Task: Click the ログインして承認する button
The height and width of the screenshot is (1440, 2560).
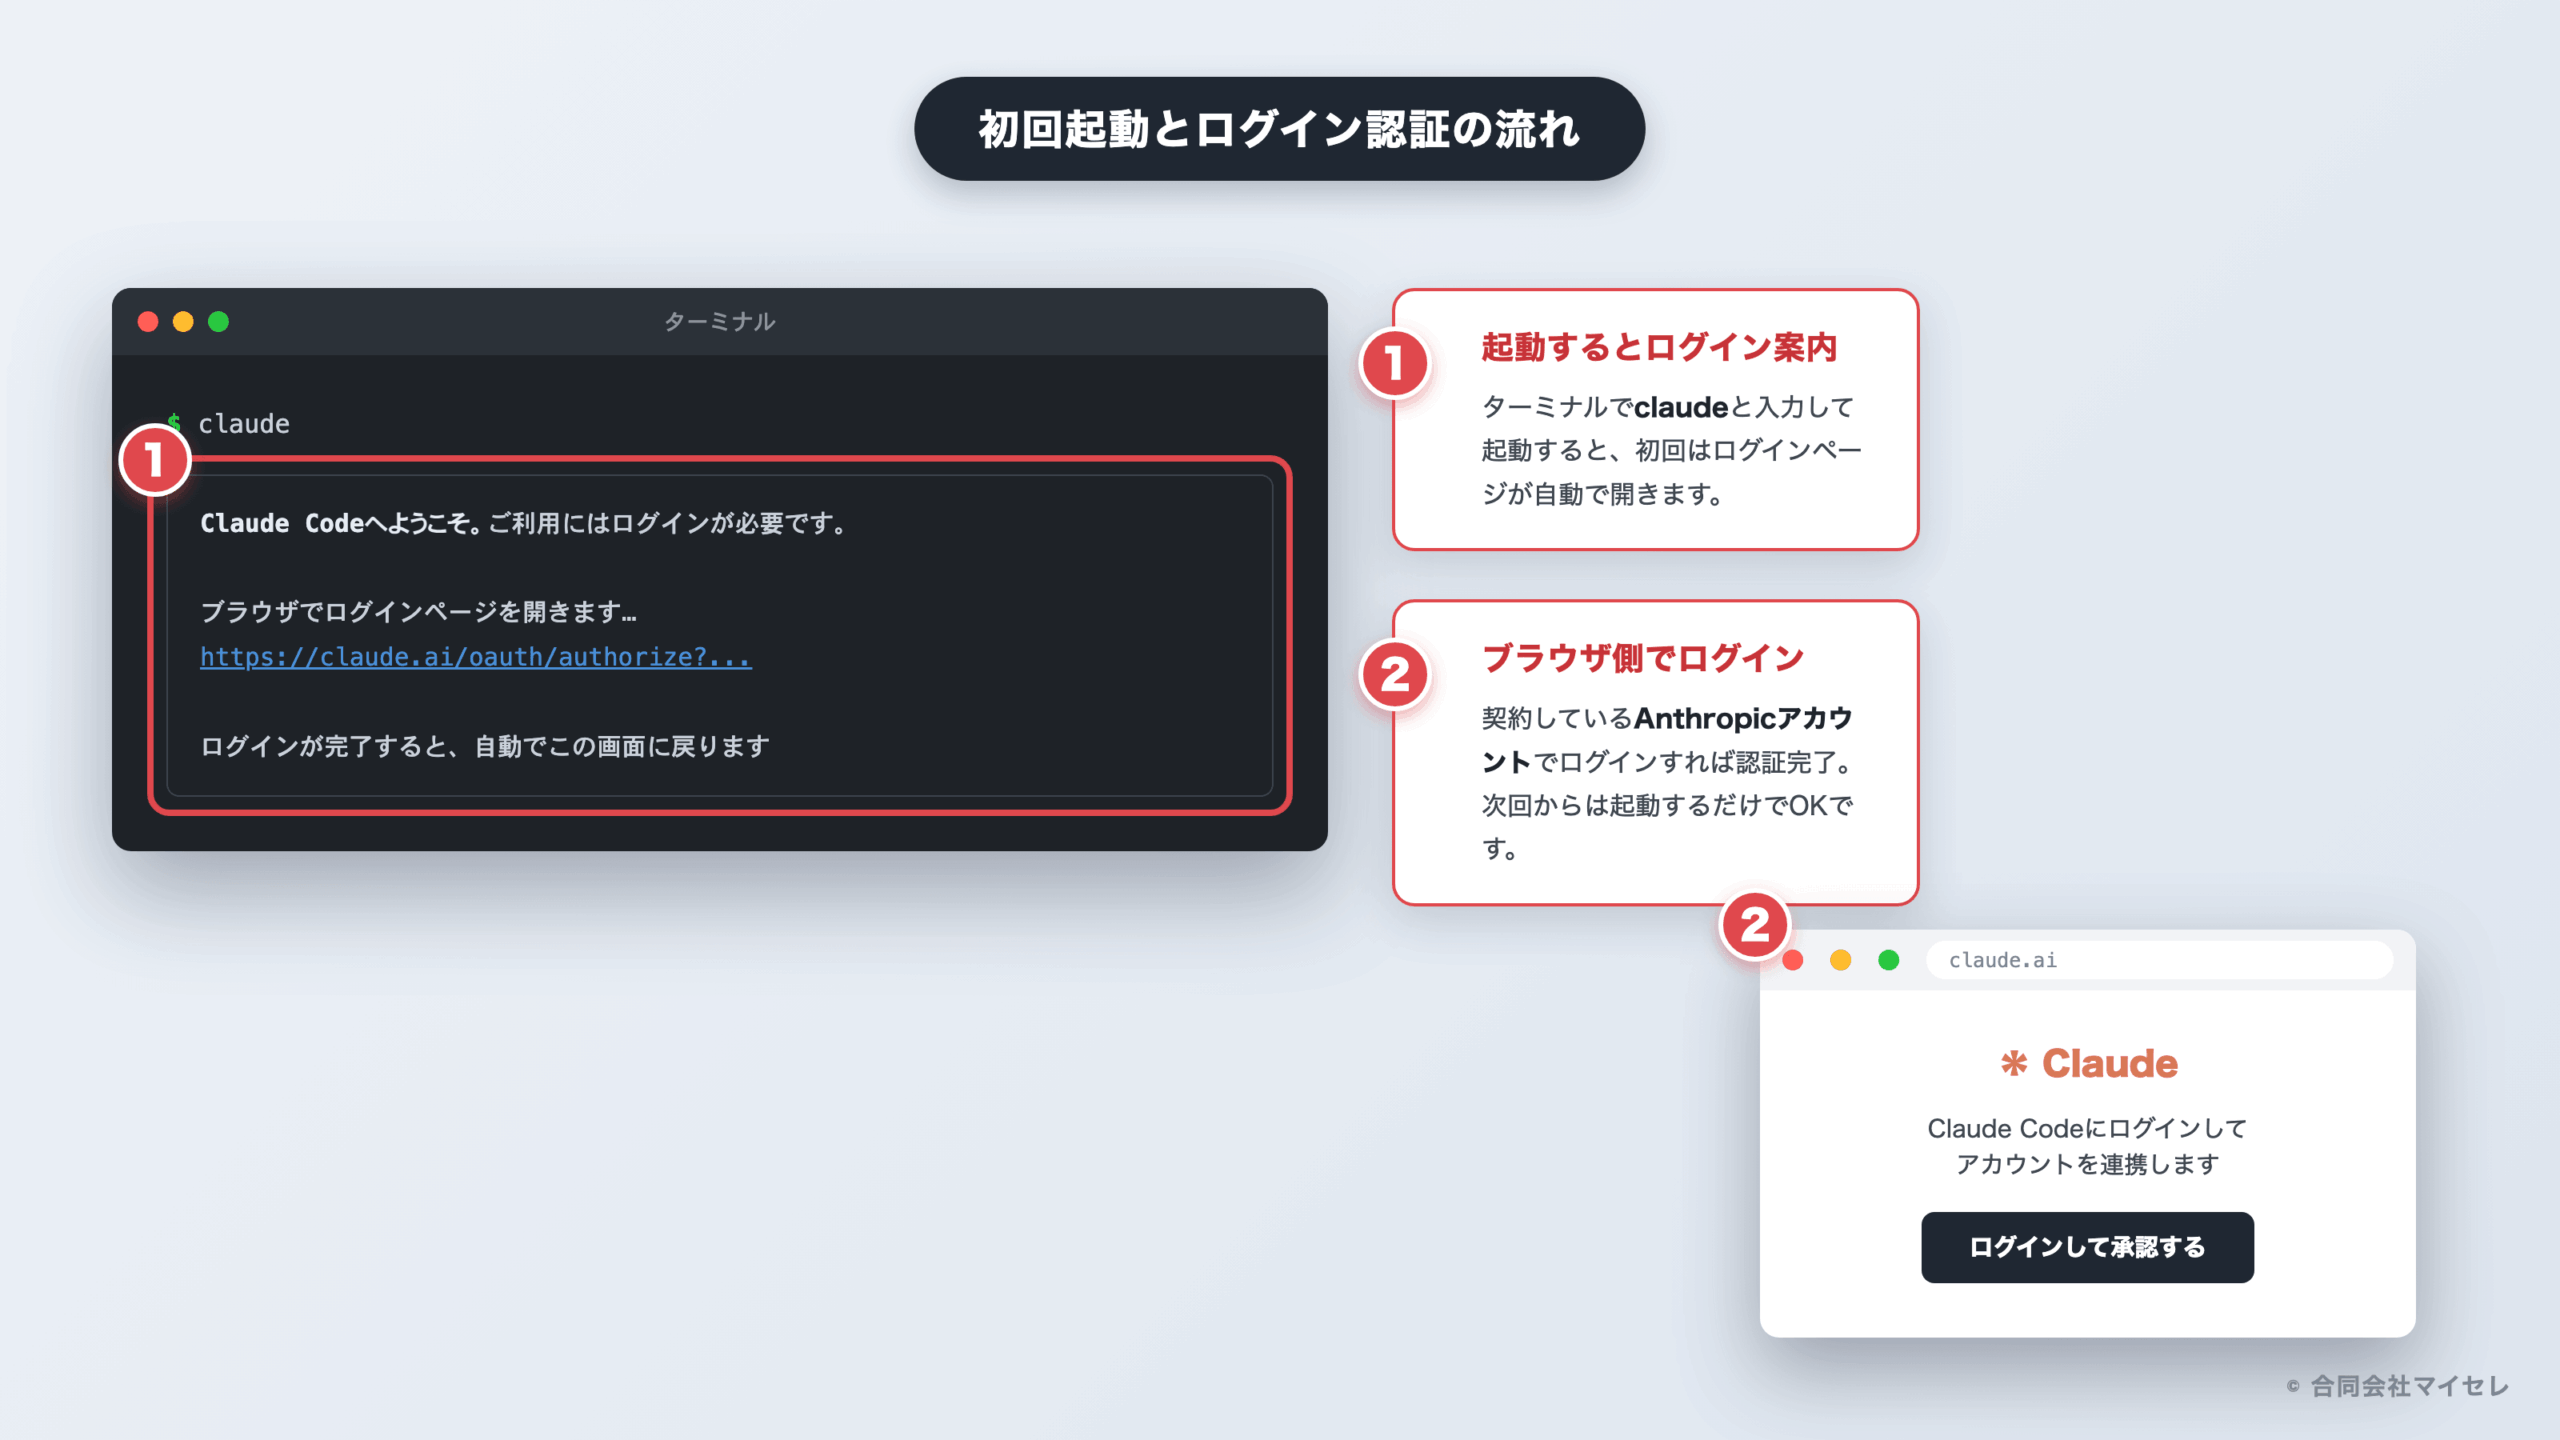Action: point(2087,1247)
